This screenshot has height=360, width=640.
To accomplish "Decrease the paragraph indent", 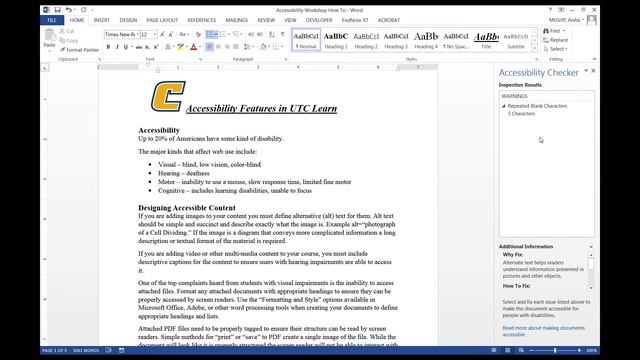I will pyautogui.click(x=251, y=35).
